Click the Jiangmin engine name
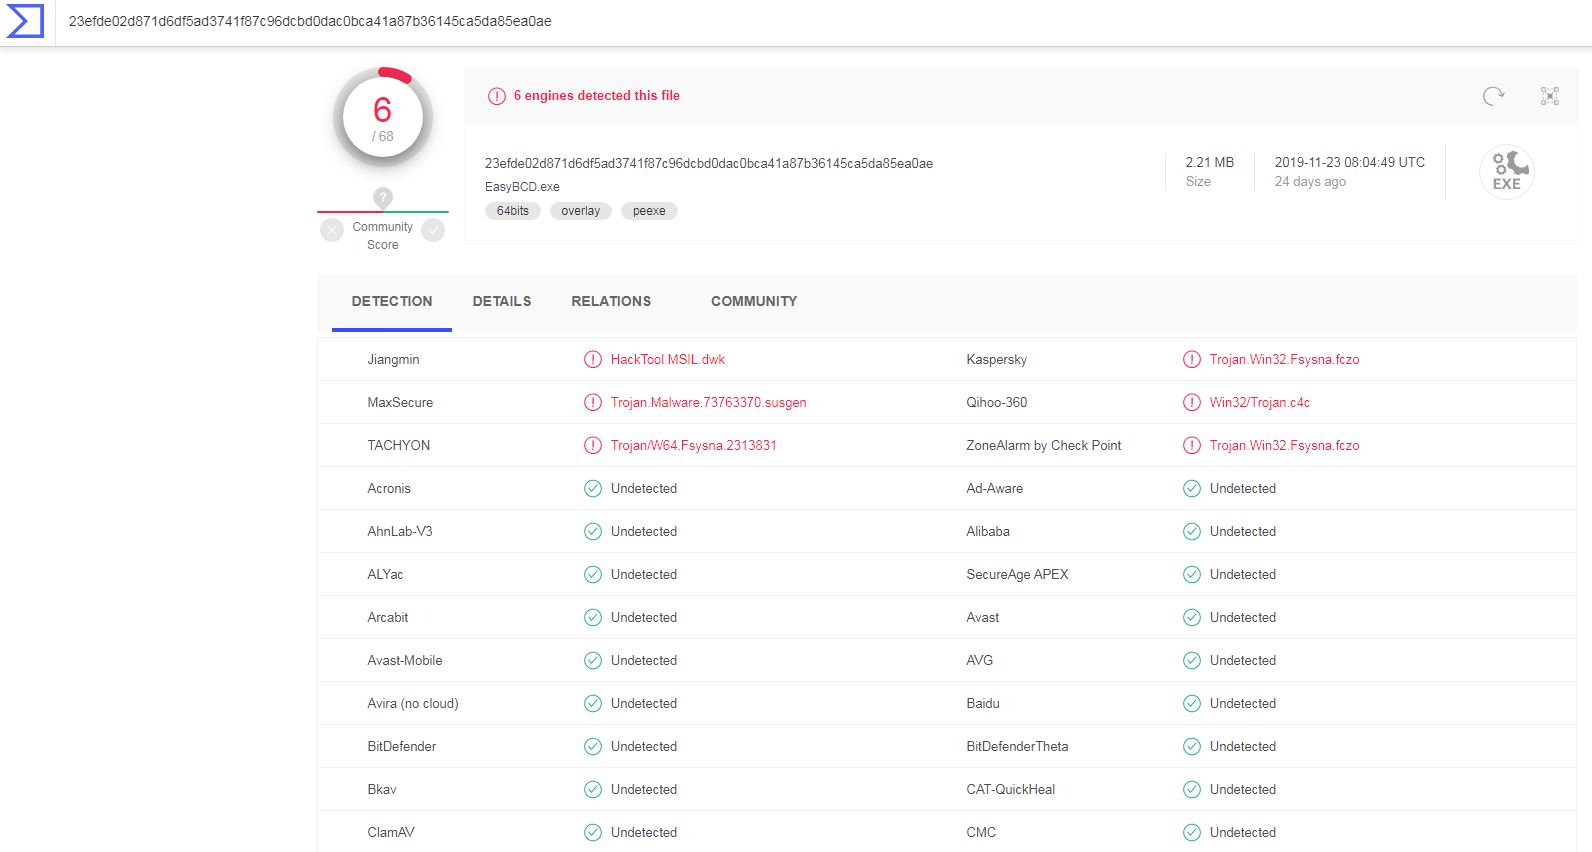1592x852 pixels. click(x=393, y=359)
